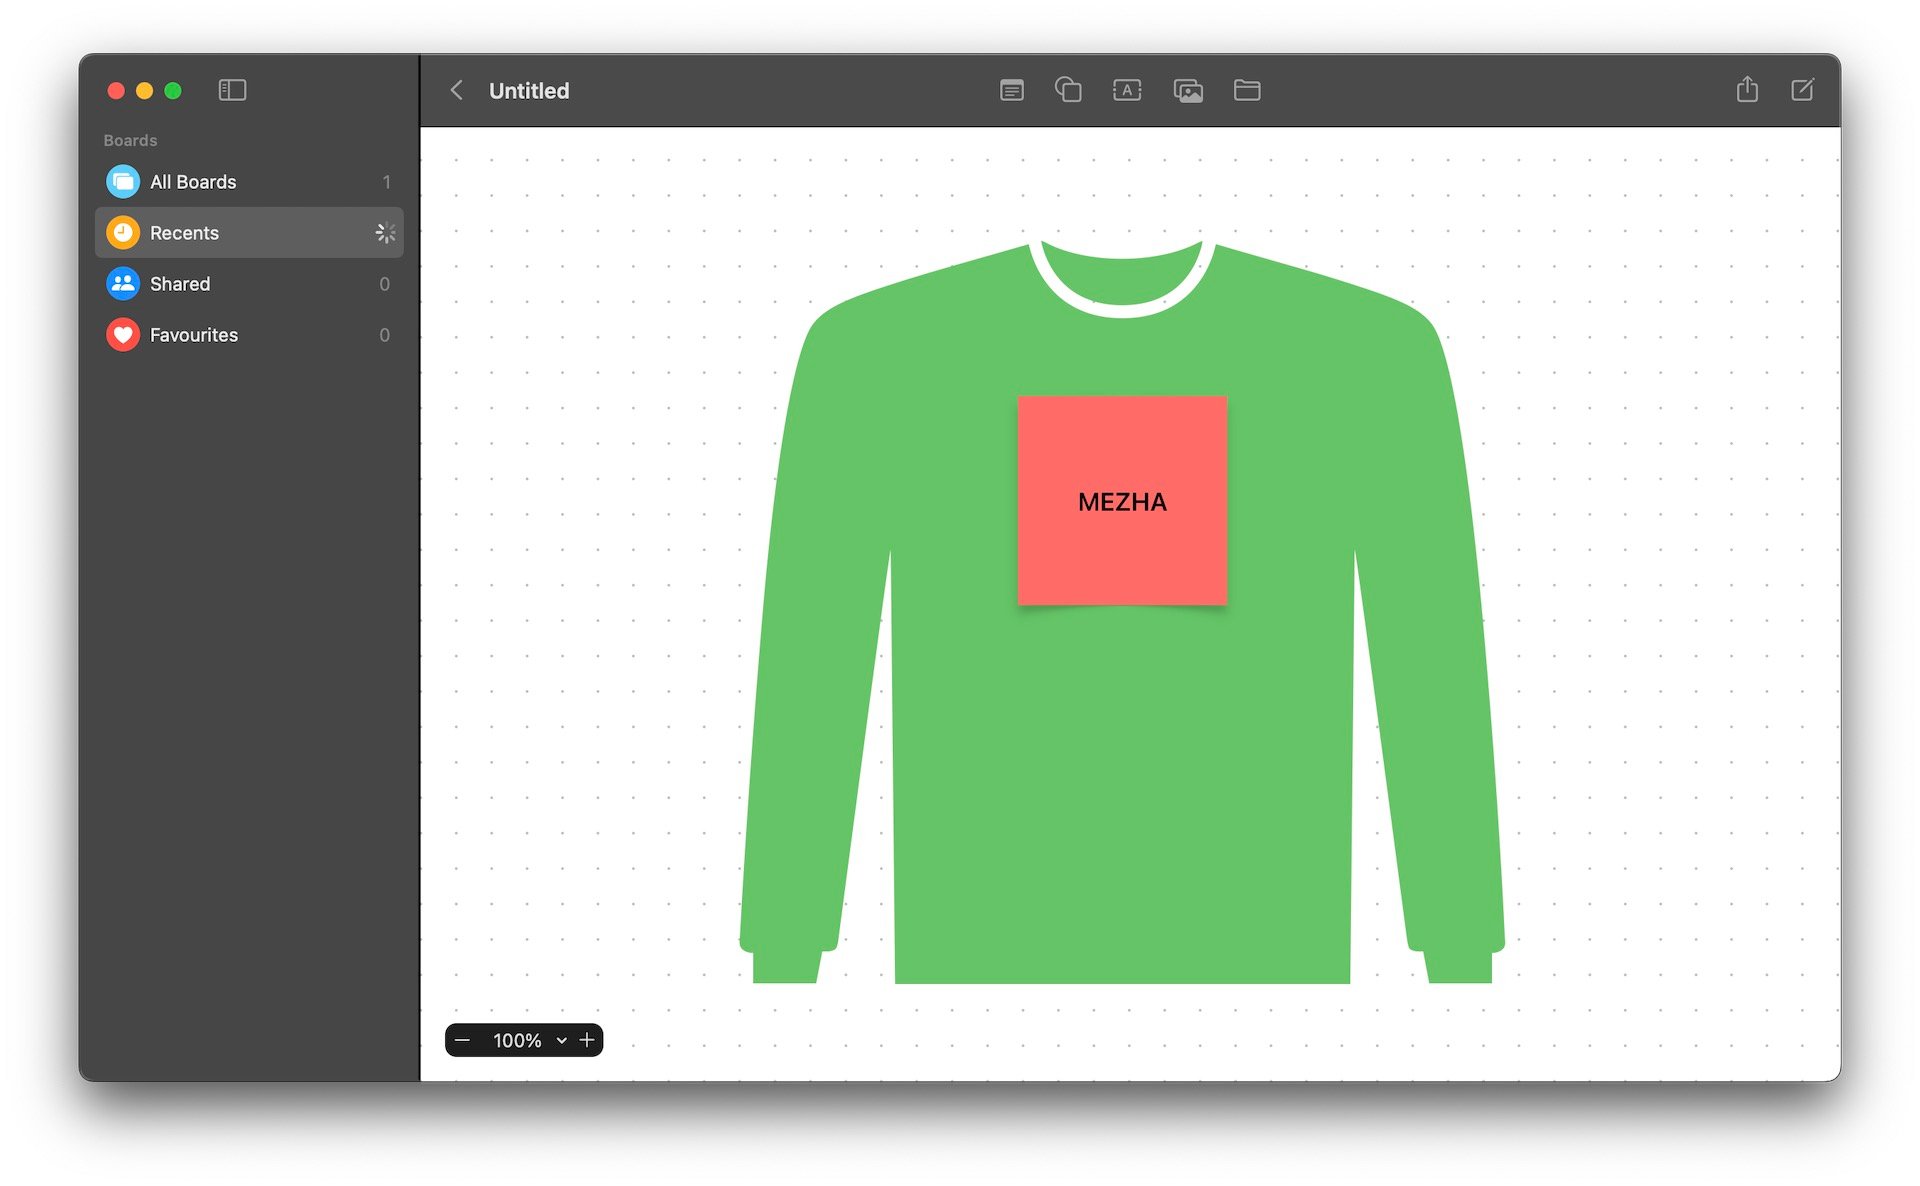The height and width of the screenshot is (1186, 1920).
Task: Insert photos or videos tool
Action: [x=1188, y=90]
